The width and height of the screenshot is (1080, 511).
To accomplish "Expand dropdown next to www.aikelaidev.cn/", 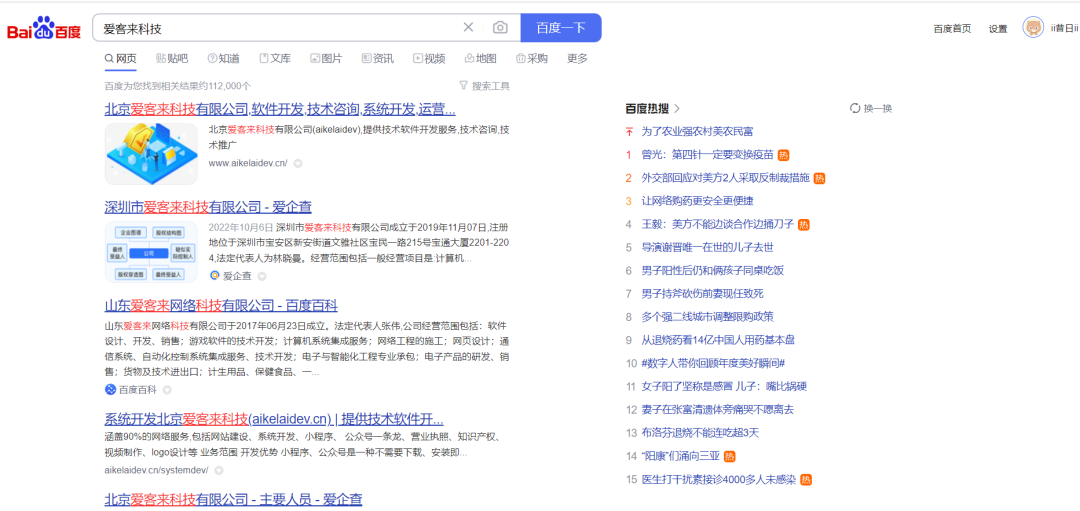I will click(x=298, y=164).
